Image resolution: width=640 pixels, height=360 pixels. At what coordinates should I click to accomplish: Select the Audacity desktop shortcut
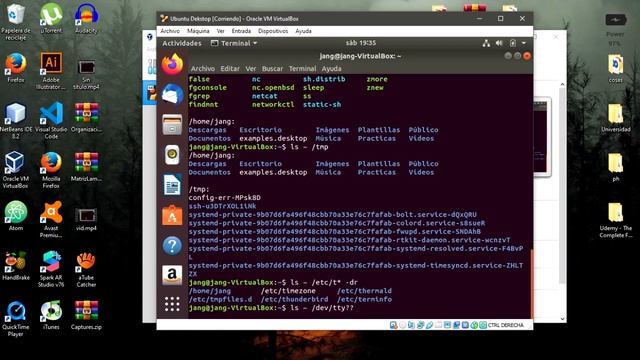point(86,18)
